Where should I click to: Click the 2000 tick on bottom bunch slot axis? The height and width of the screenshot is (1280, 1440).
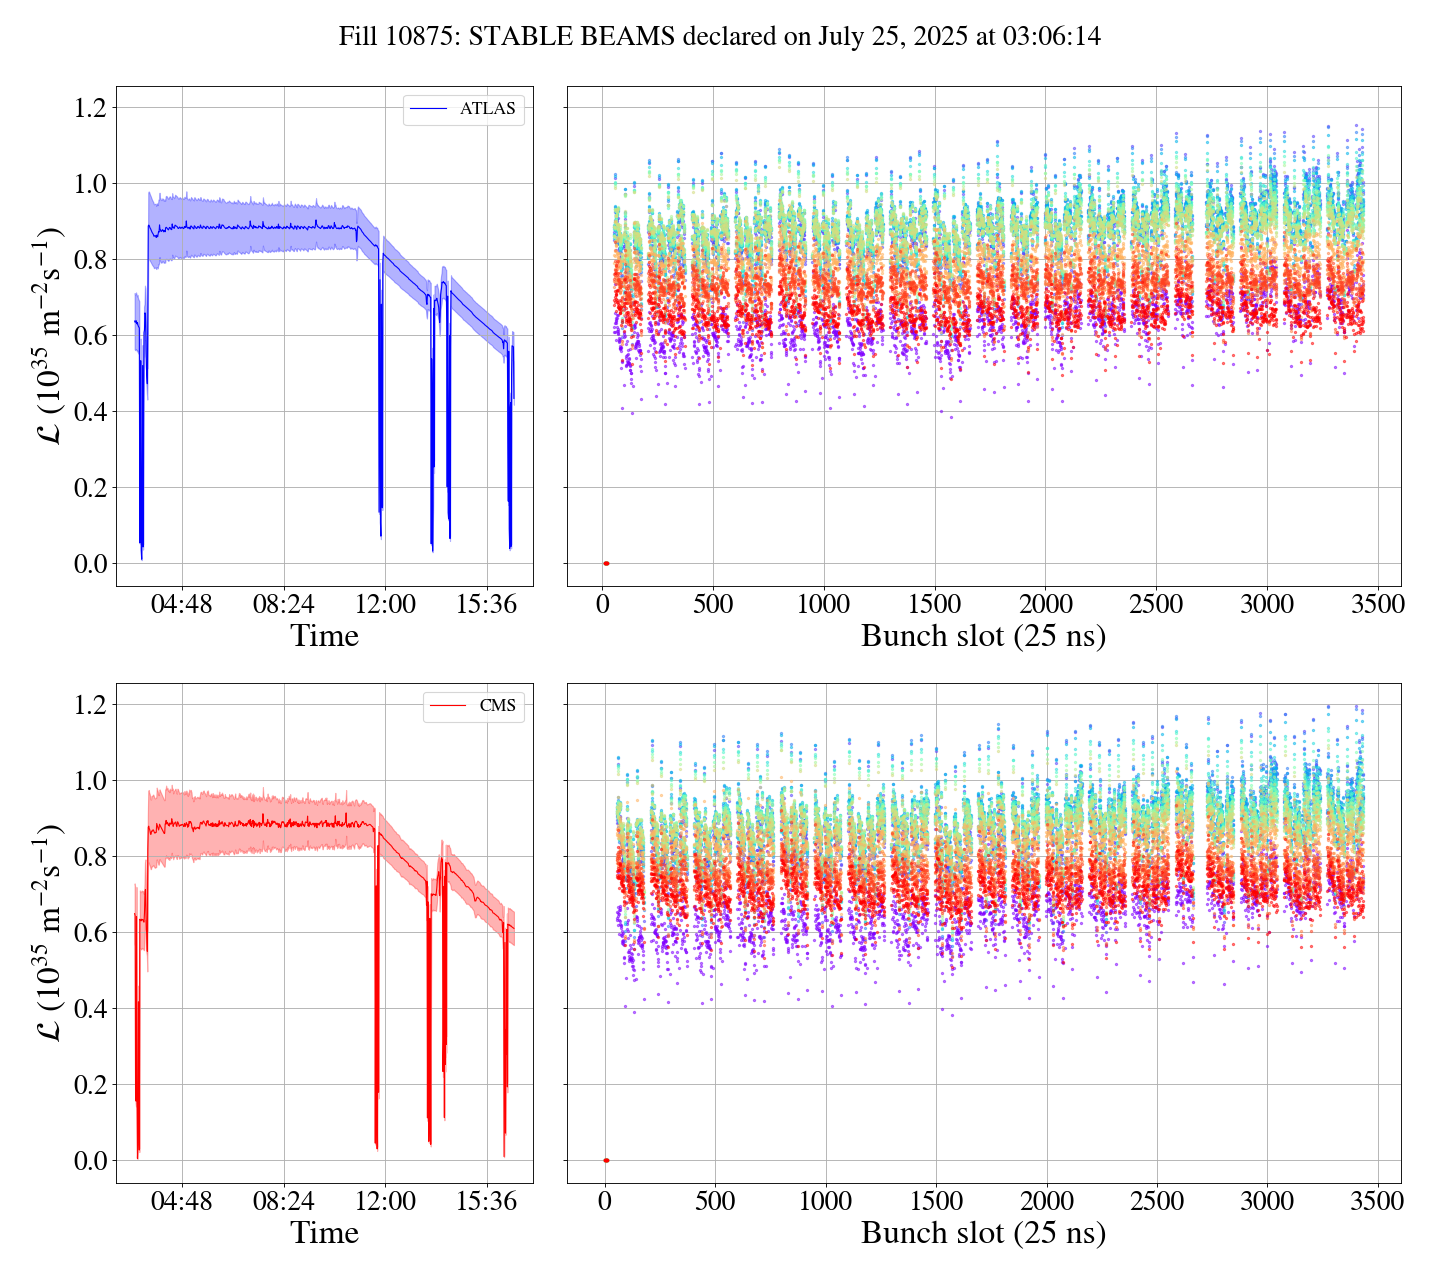pos(1046,1201)
